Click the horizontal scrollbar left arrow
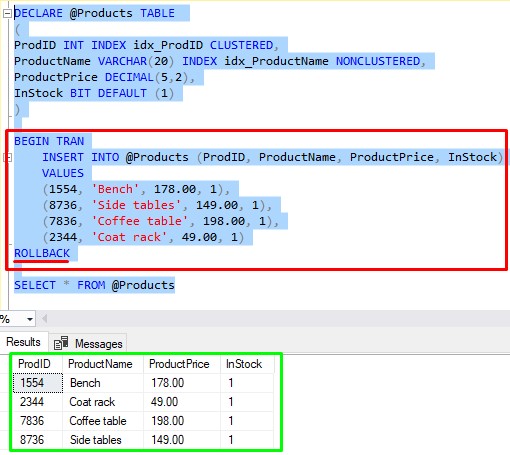 click(x=44, y=319)
